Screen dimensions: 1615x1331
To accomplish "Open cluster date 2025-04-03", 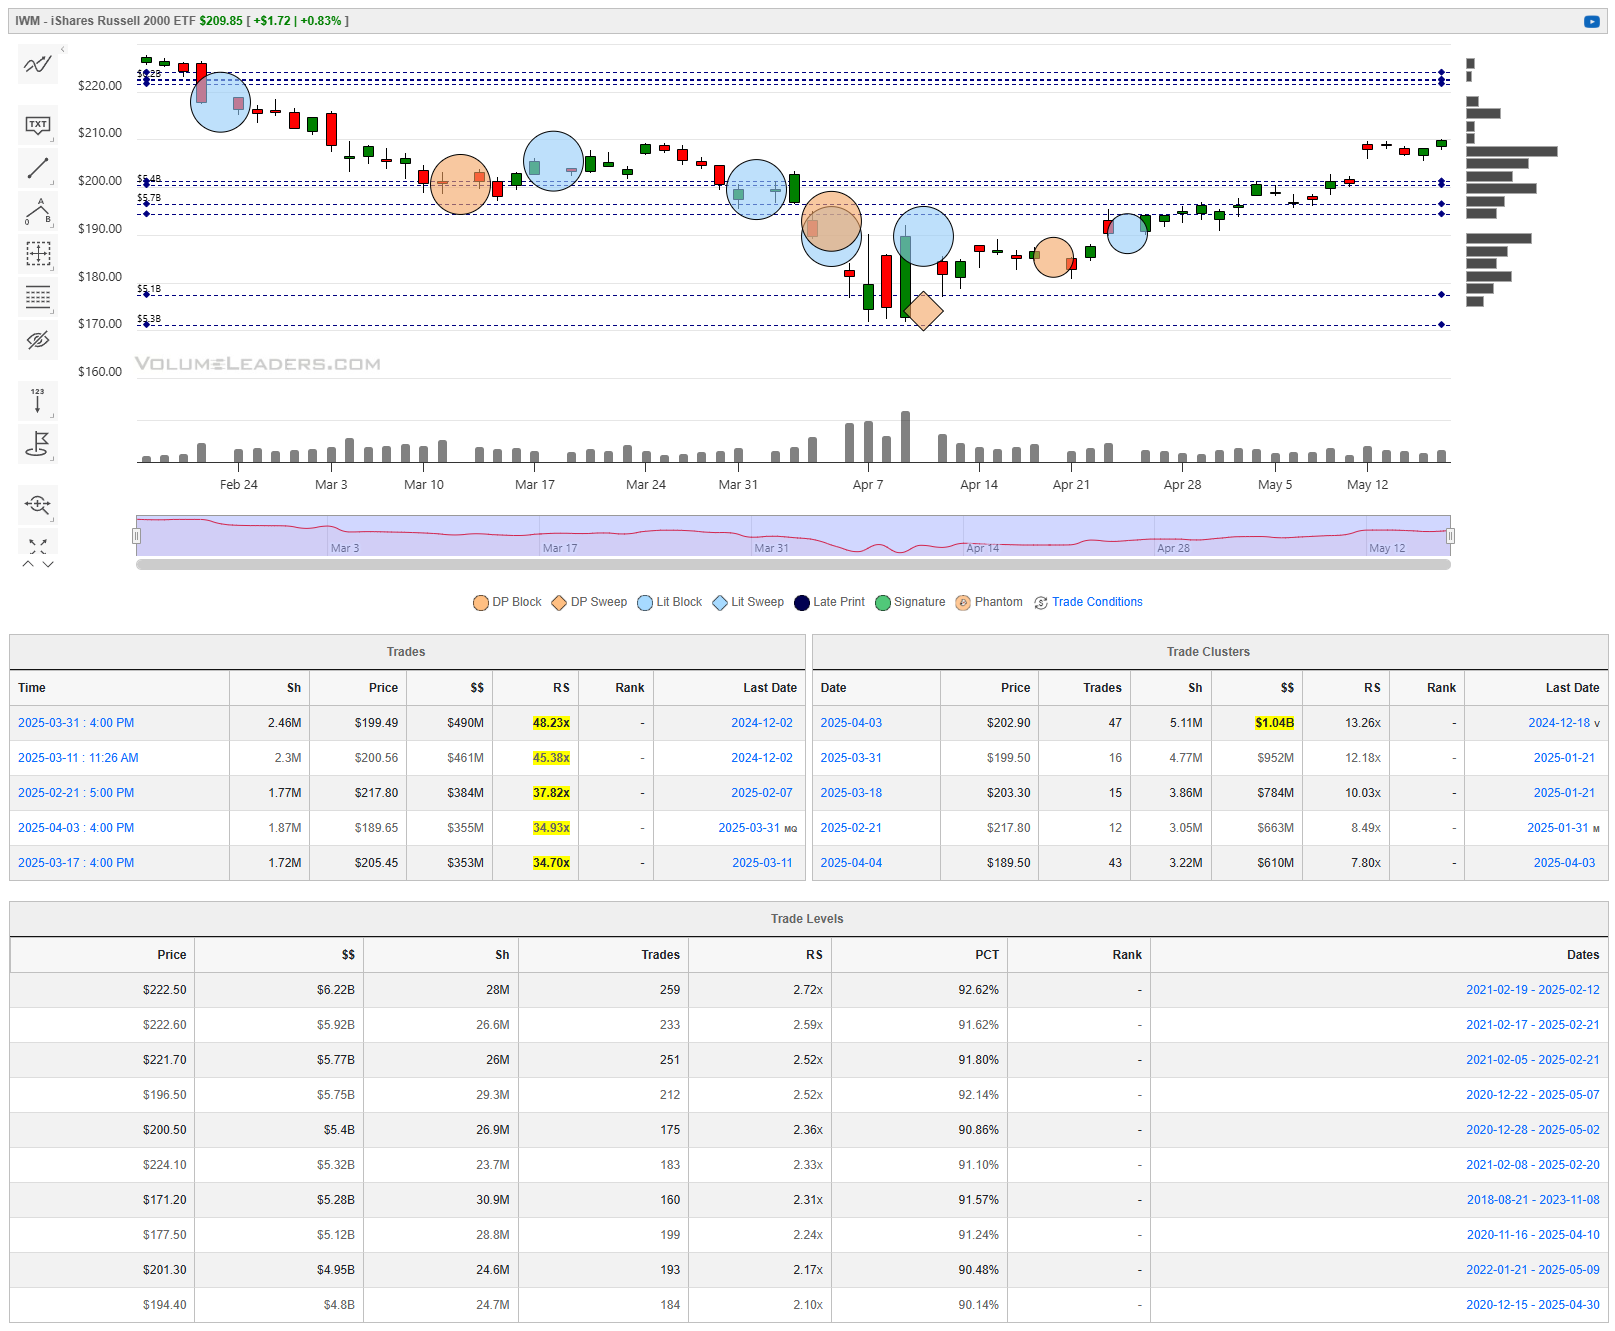I will coord(851,723).
